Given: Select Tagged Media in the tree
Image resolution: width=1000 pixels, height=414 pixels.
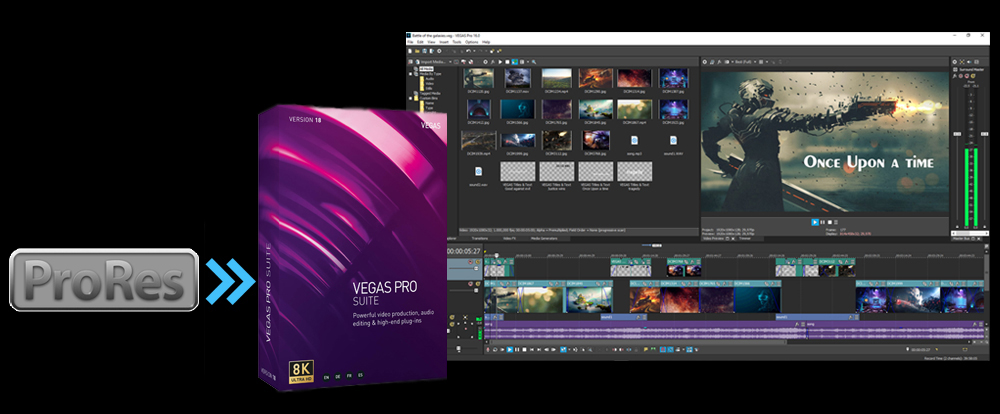Looking at the screenshot, I should pos(430,93).
